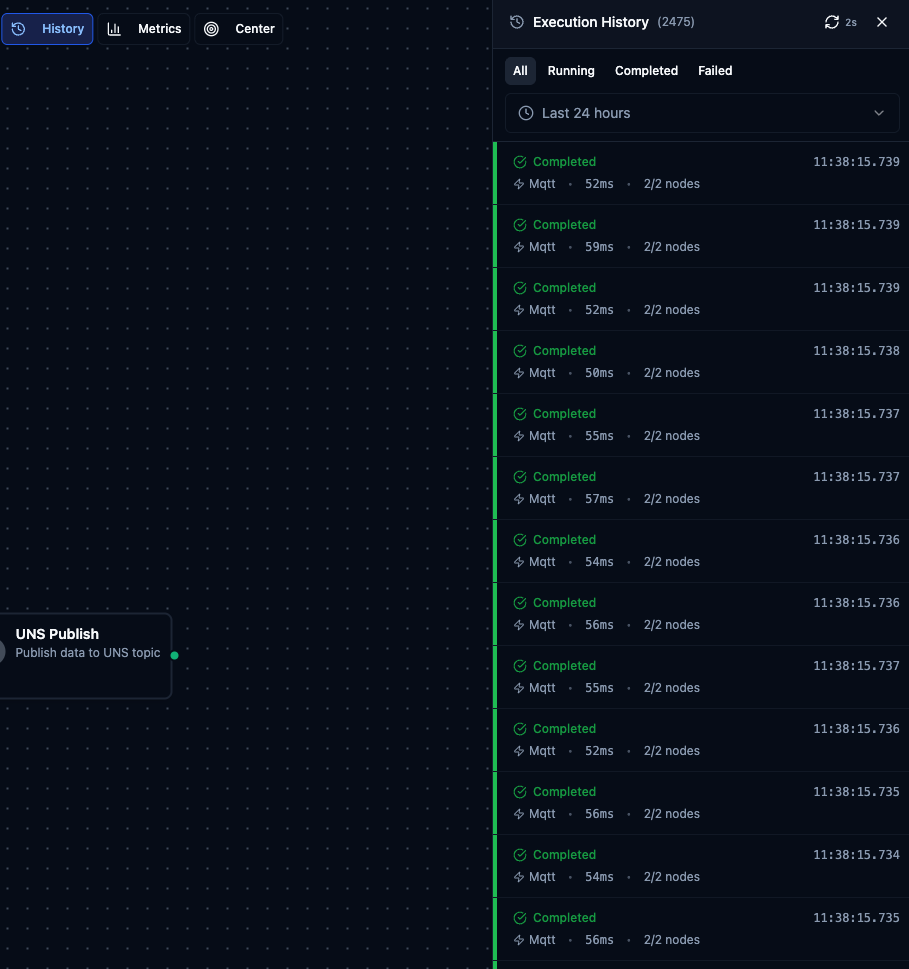Select the UNS Publish node on the canvas
Image resolution: width=909 pixels, height=969 pixels.
point(85,644)
